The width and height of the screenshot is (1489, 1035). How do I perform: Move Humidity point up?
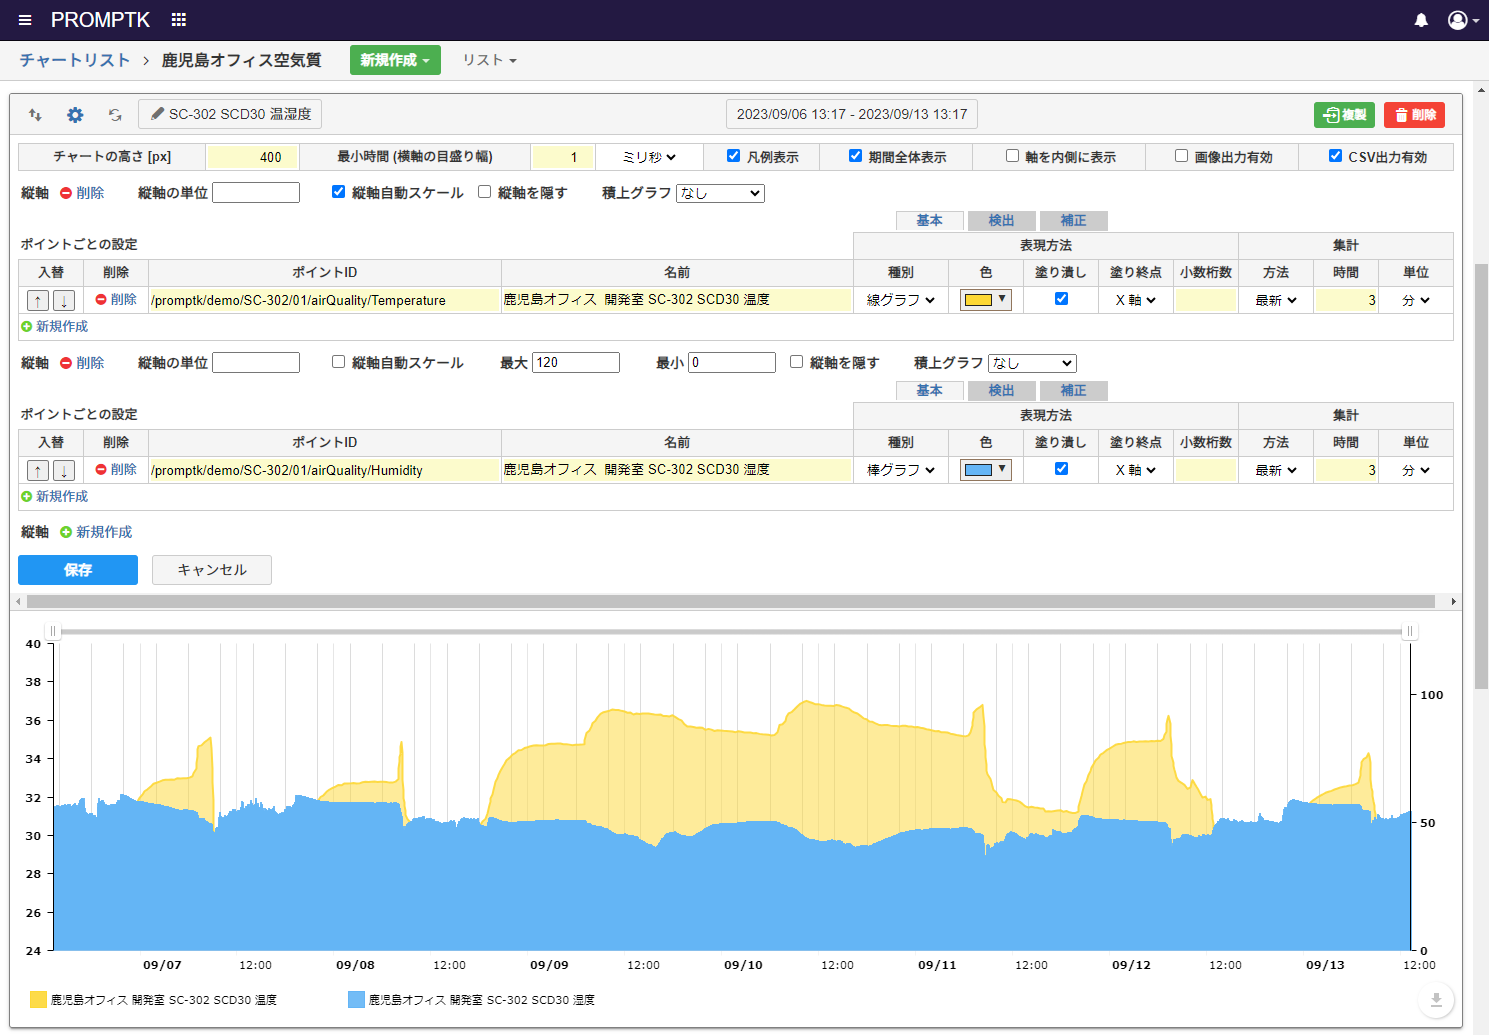coord(38,470)
